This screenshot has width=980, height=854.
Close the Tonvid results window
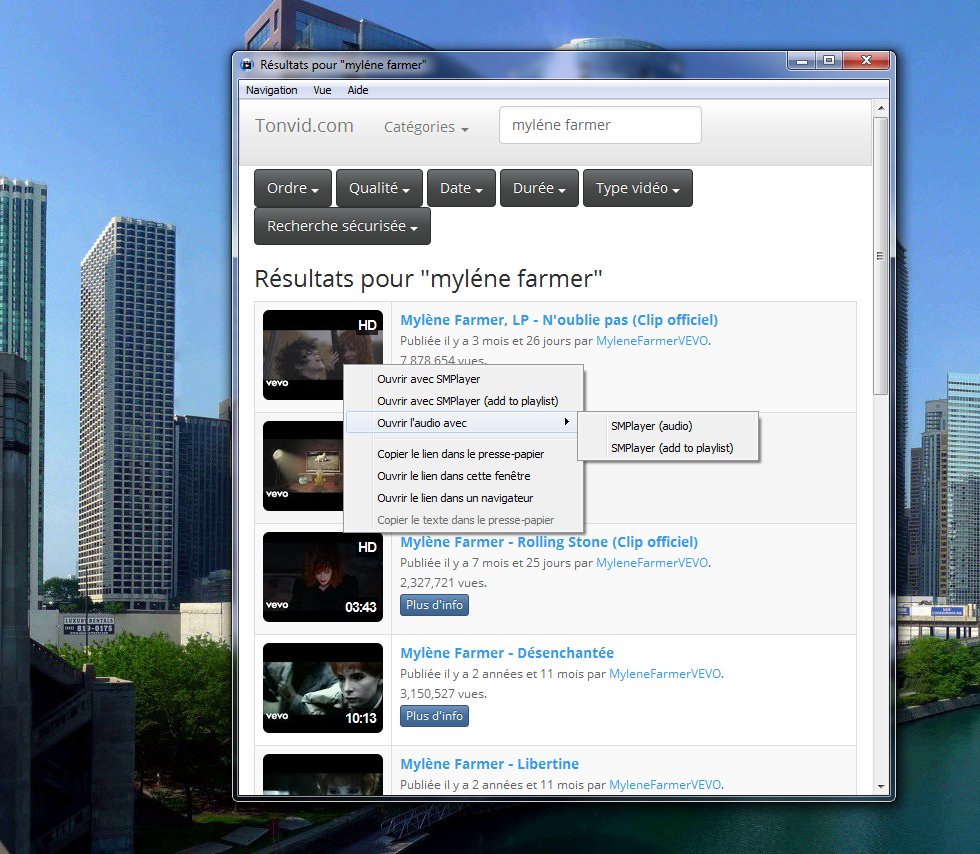866,61
